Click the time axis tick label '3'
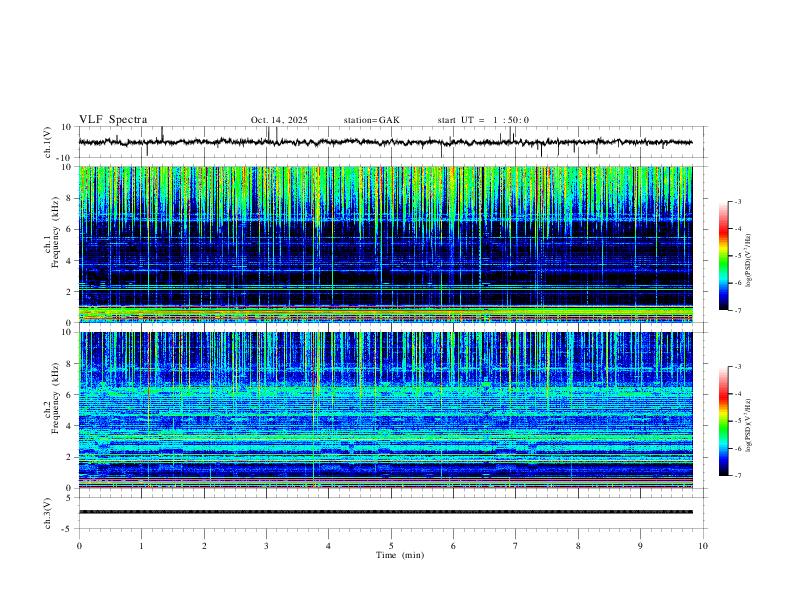Screen dimensions: 792x612 266,546
